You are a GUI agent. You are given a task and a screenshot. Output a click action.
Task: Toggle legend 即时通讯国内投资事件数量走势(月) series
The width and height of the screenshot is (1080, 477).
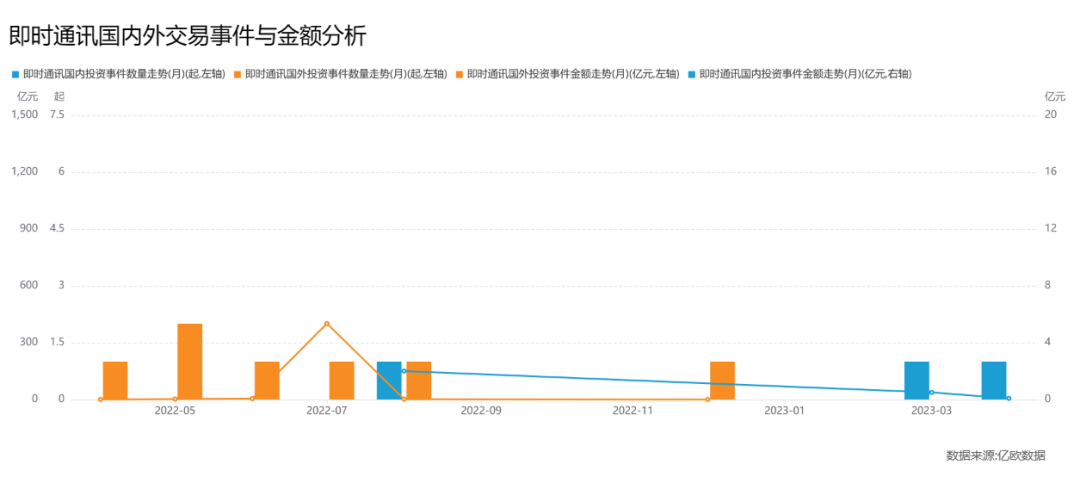coord(119,74)
